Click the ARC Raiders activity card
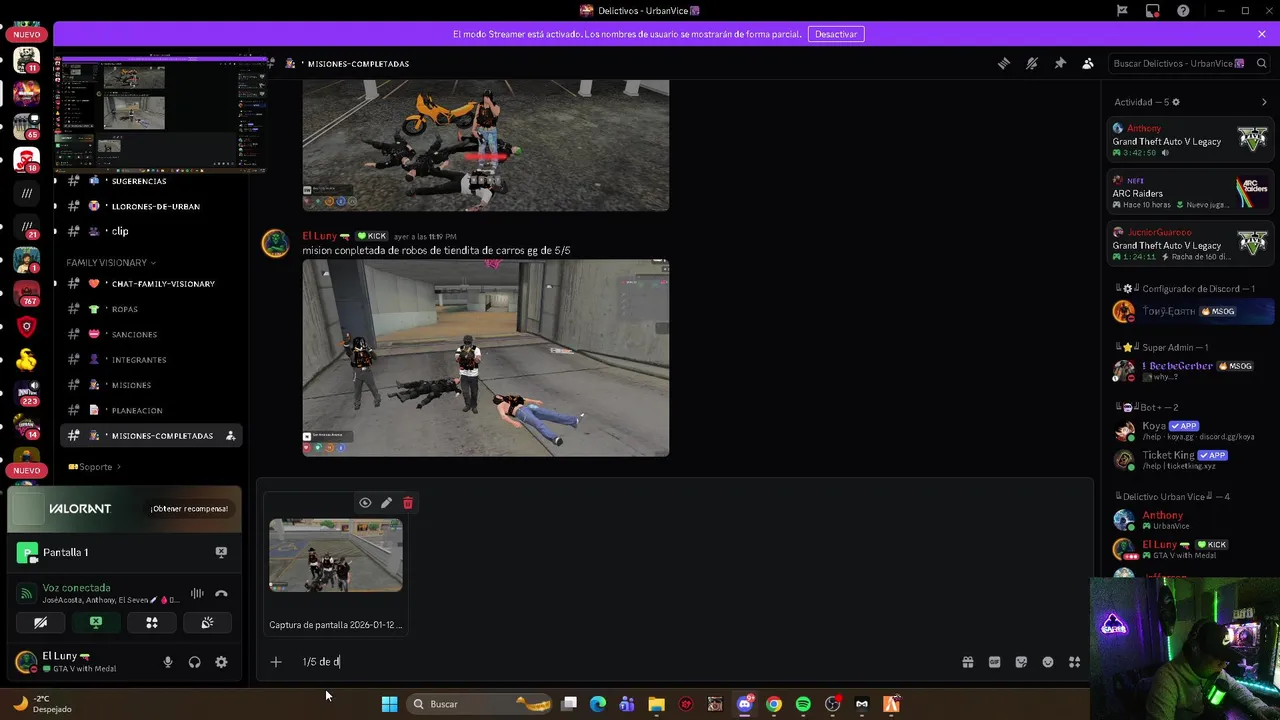 [1190, 193]
